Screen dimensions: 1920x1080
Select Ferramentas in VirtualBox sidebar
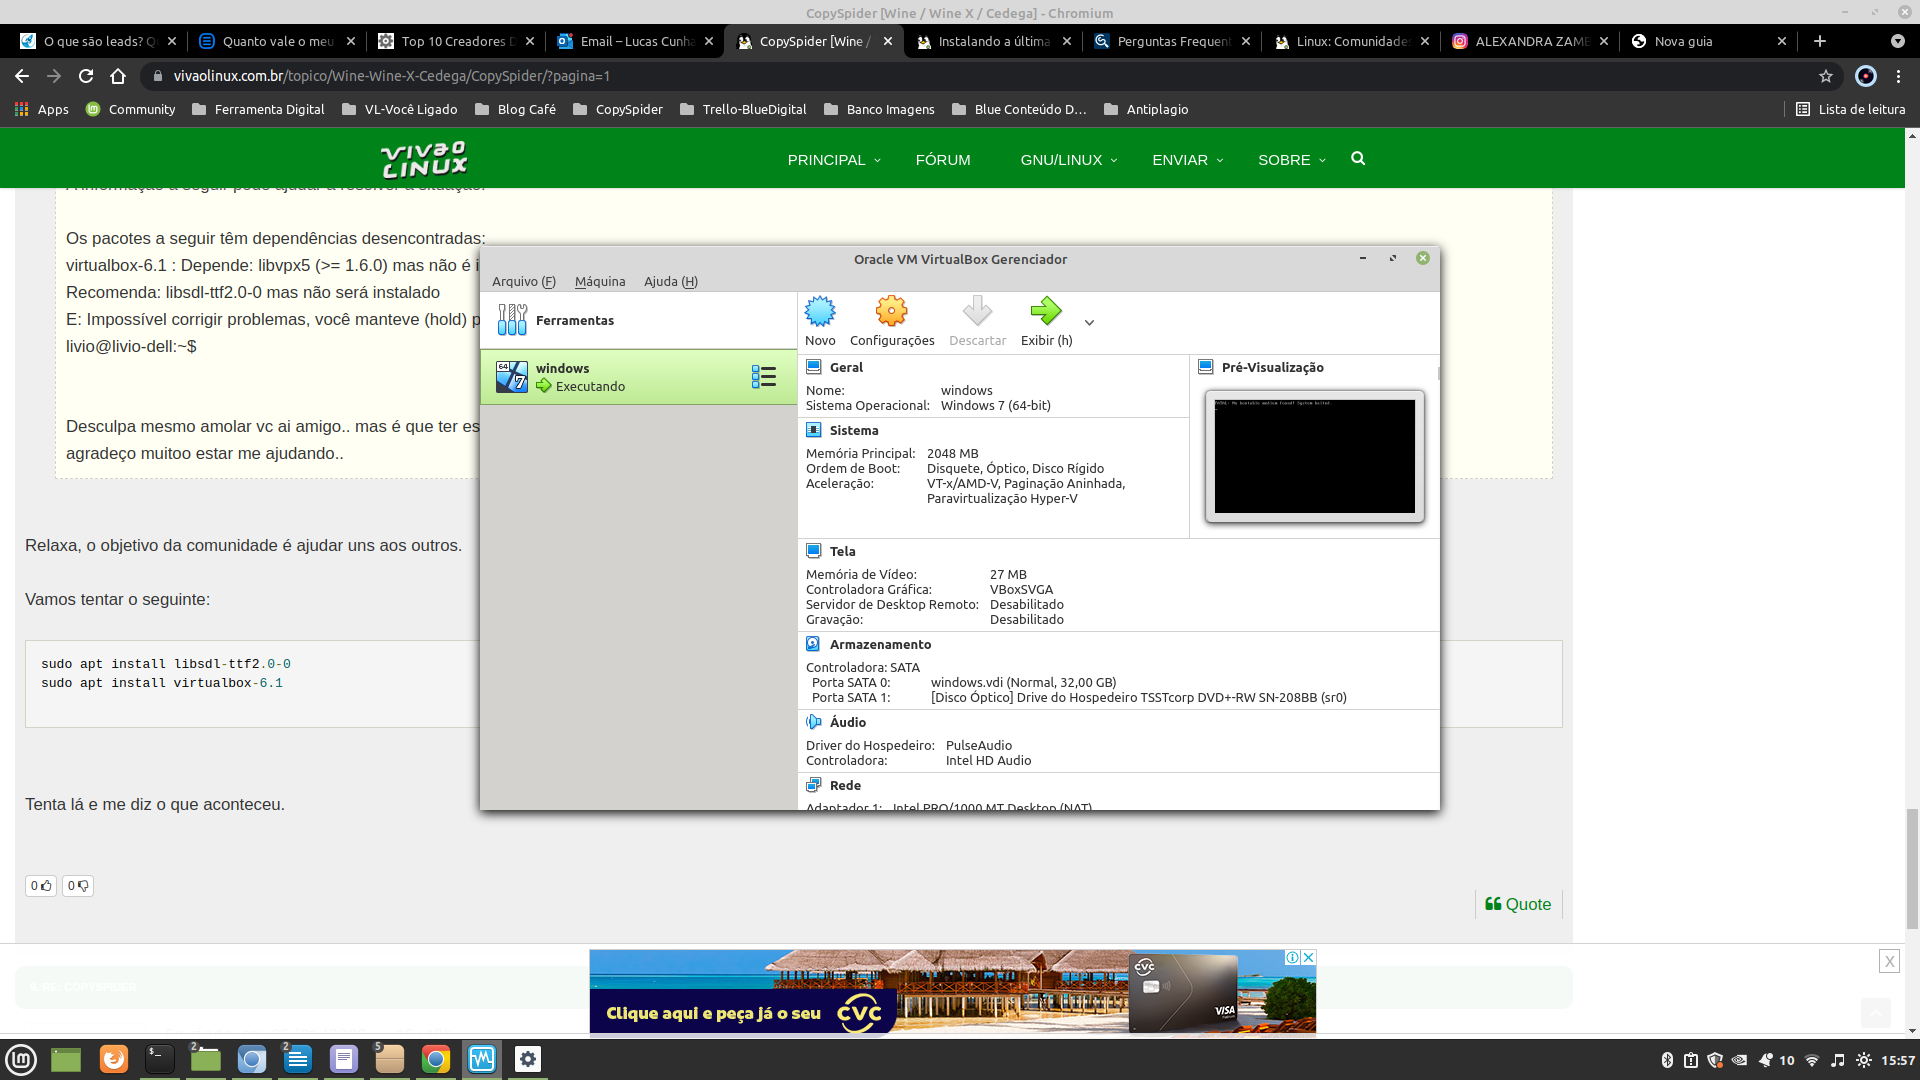click(638, 320)
